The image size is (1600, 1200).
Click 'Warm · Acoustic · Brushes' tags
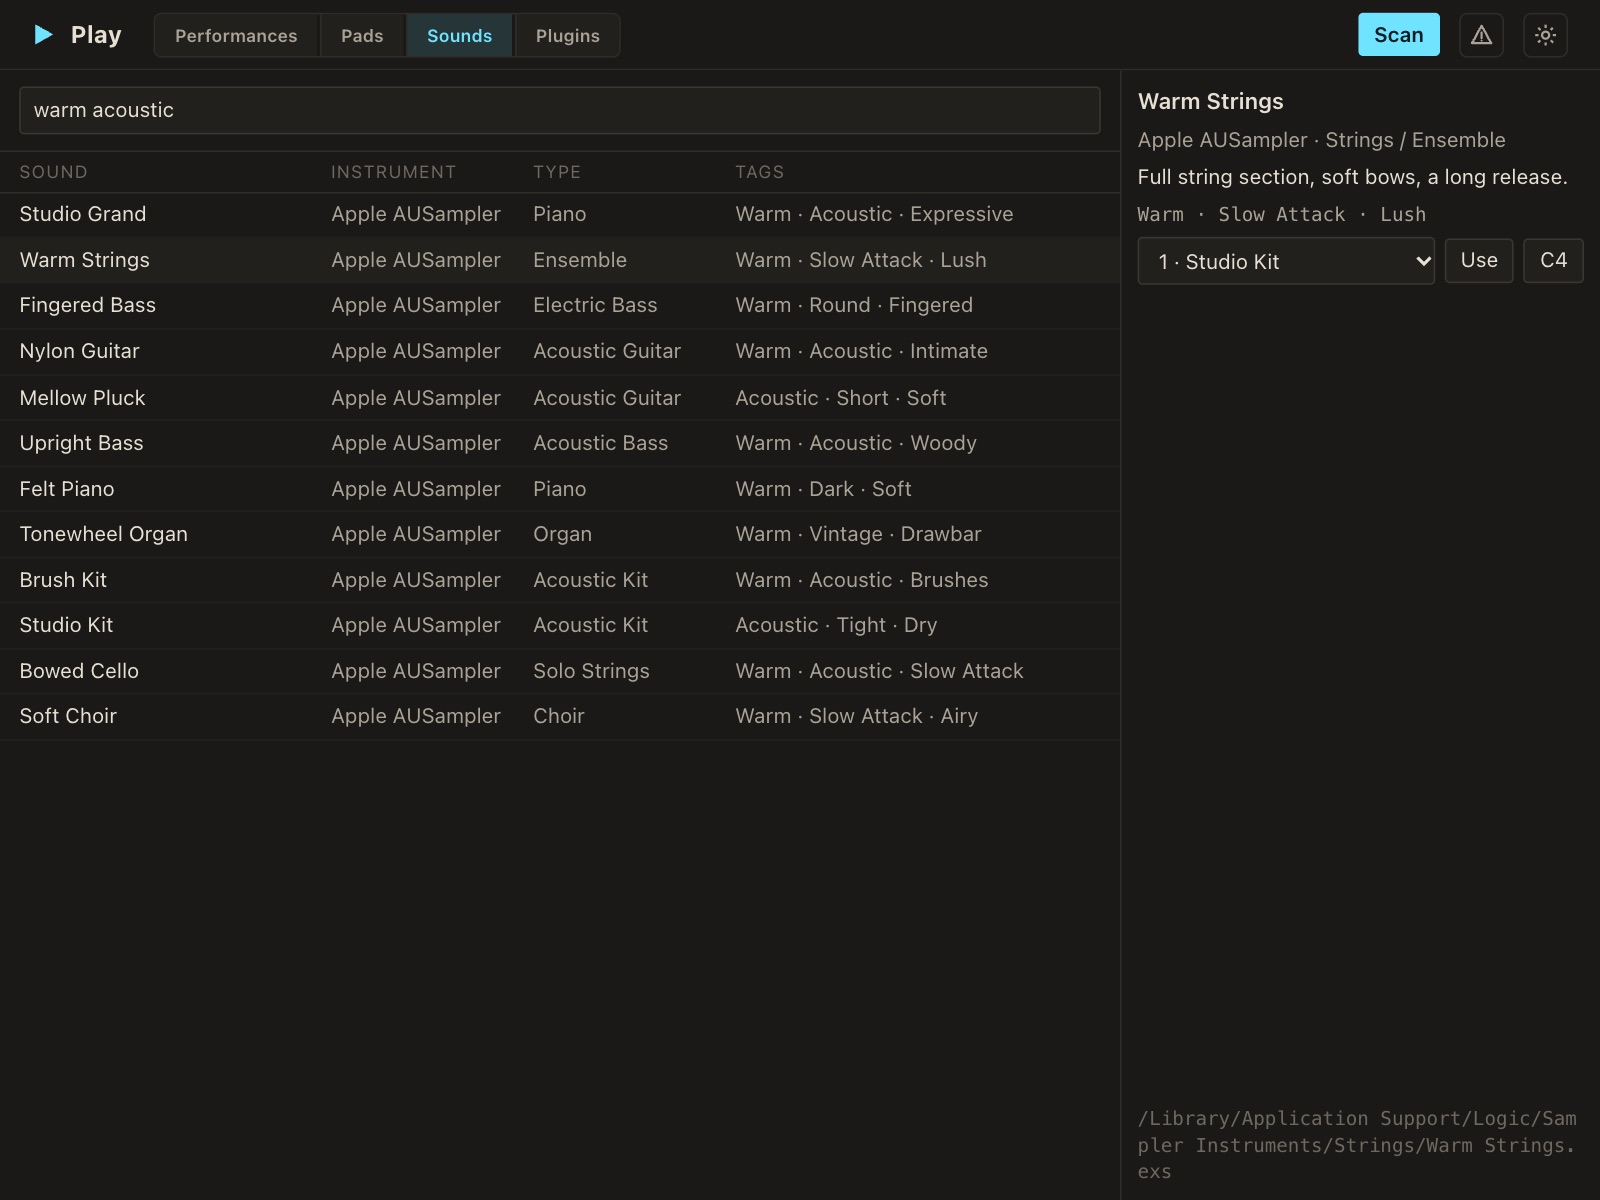point(862,580)
